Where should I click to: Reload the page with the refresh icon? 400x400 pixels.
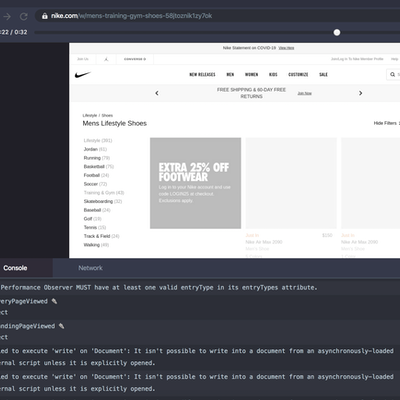coord(24,16)
